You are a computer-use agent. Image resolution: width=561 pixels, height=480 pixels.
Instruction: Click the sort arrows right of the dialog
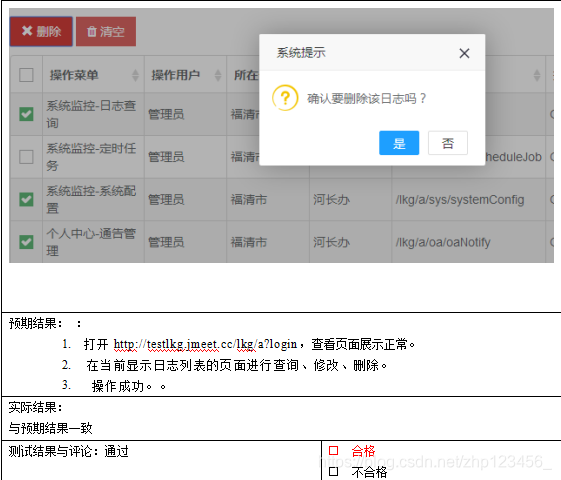click(x=537, y=75)
